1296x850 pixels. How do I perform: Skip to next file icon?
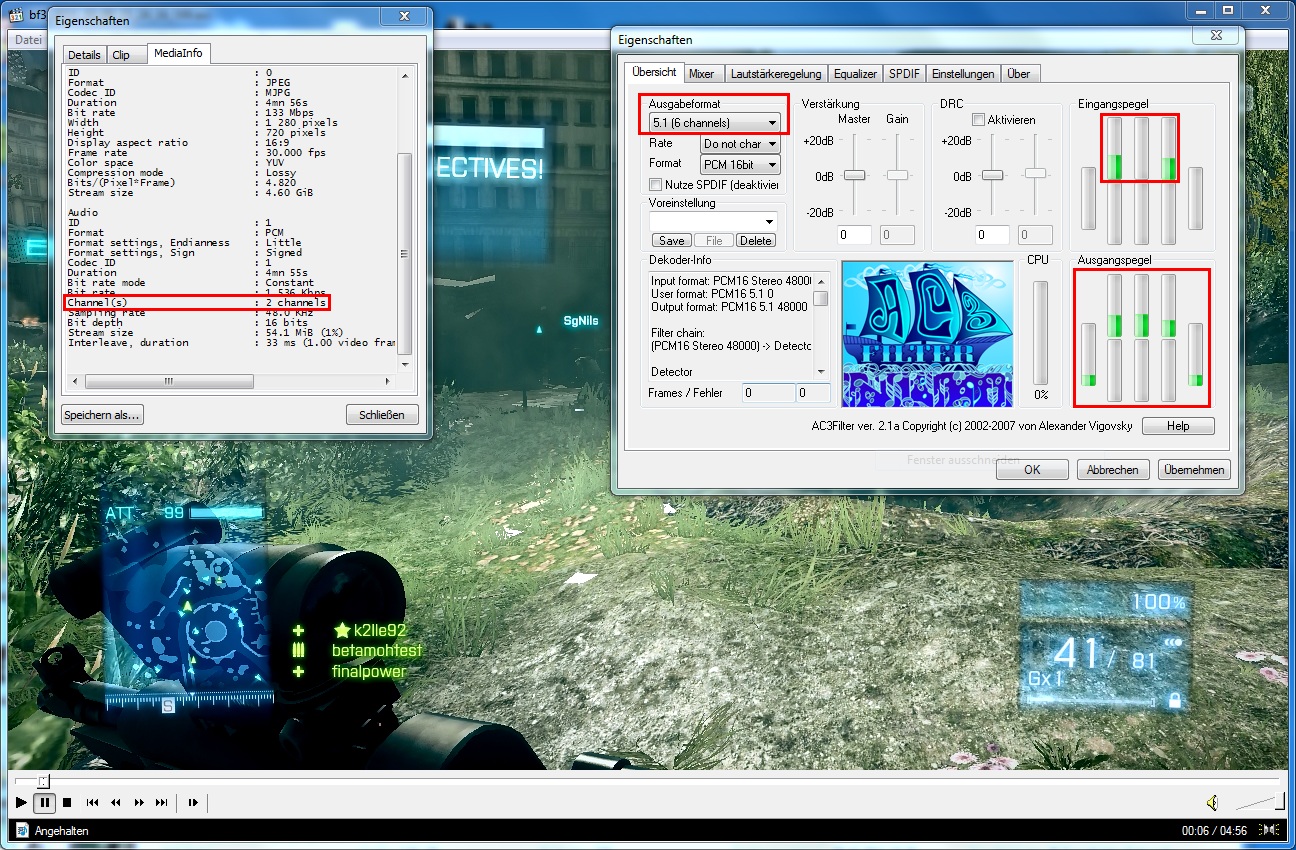(162, 802)
